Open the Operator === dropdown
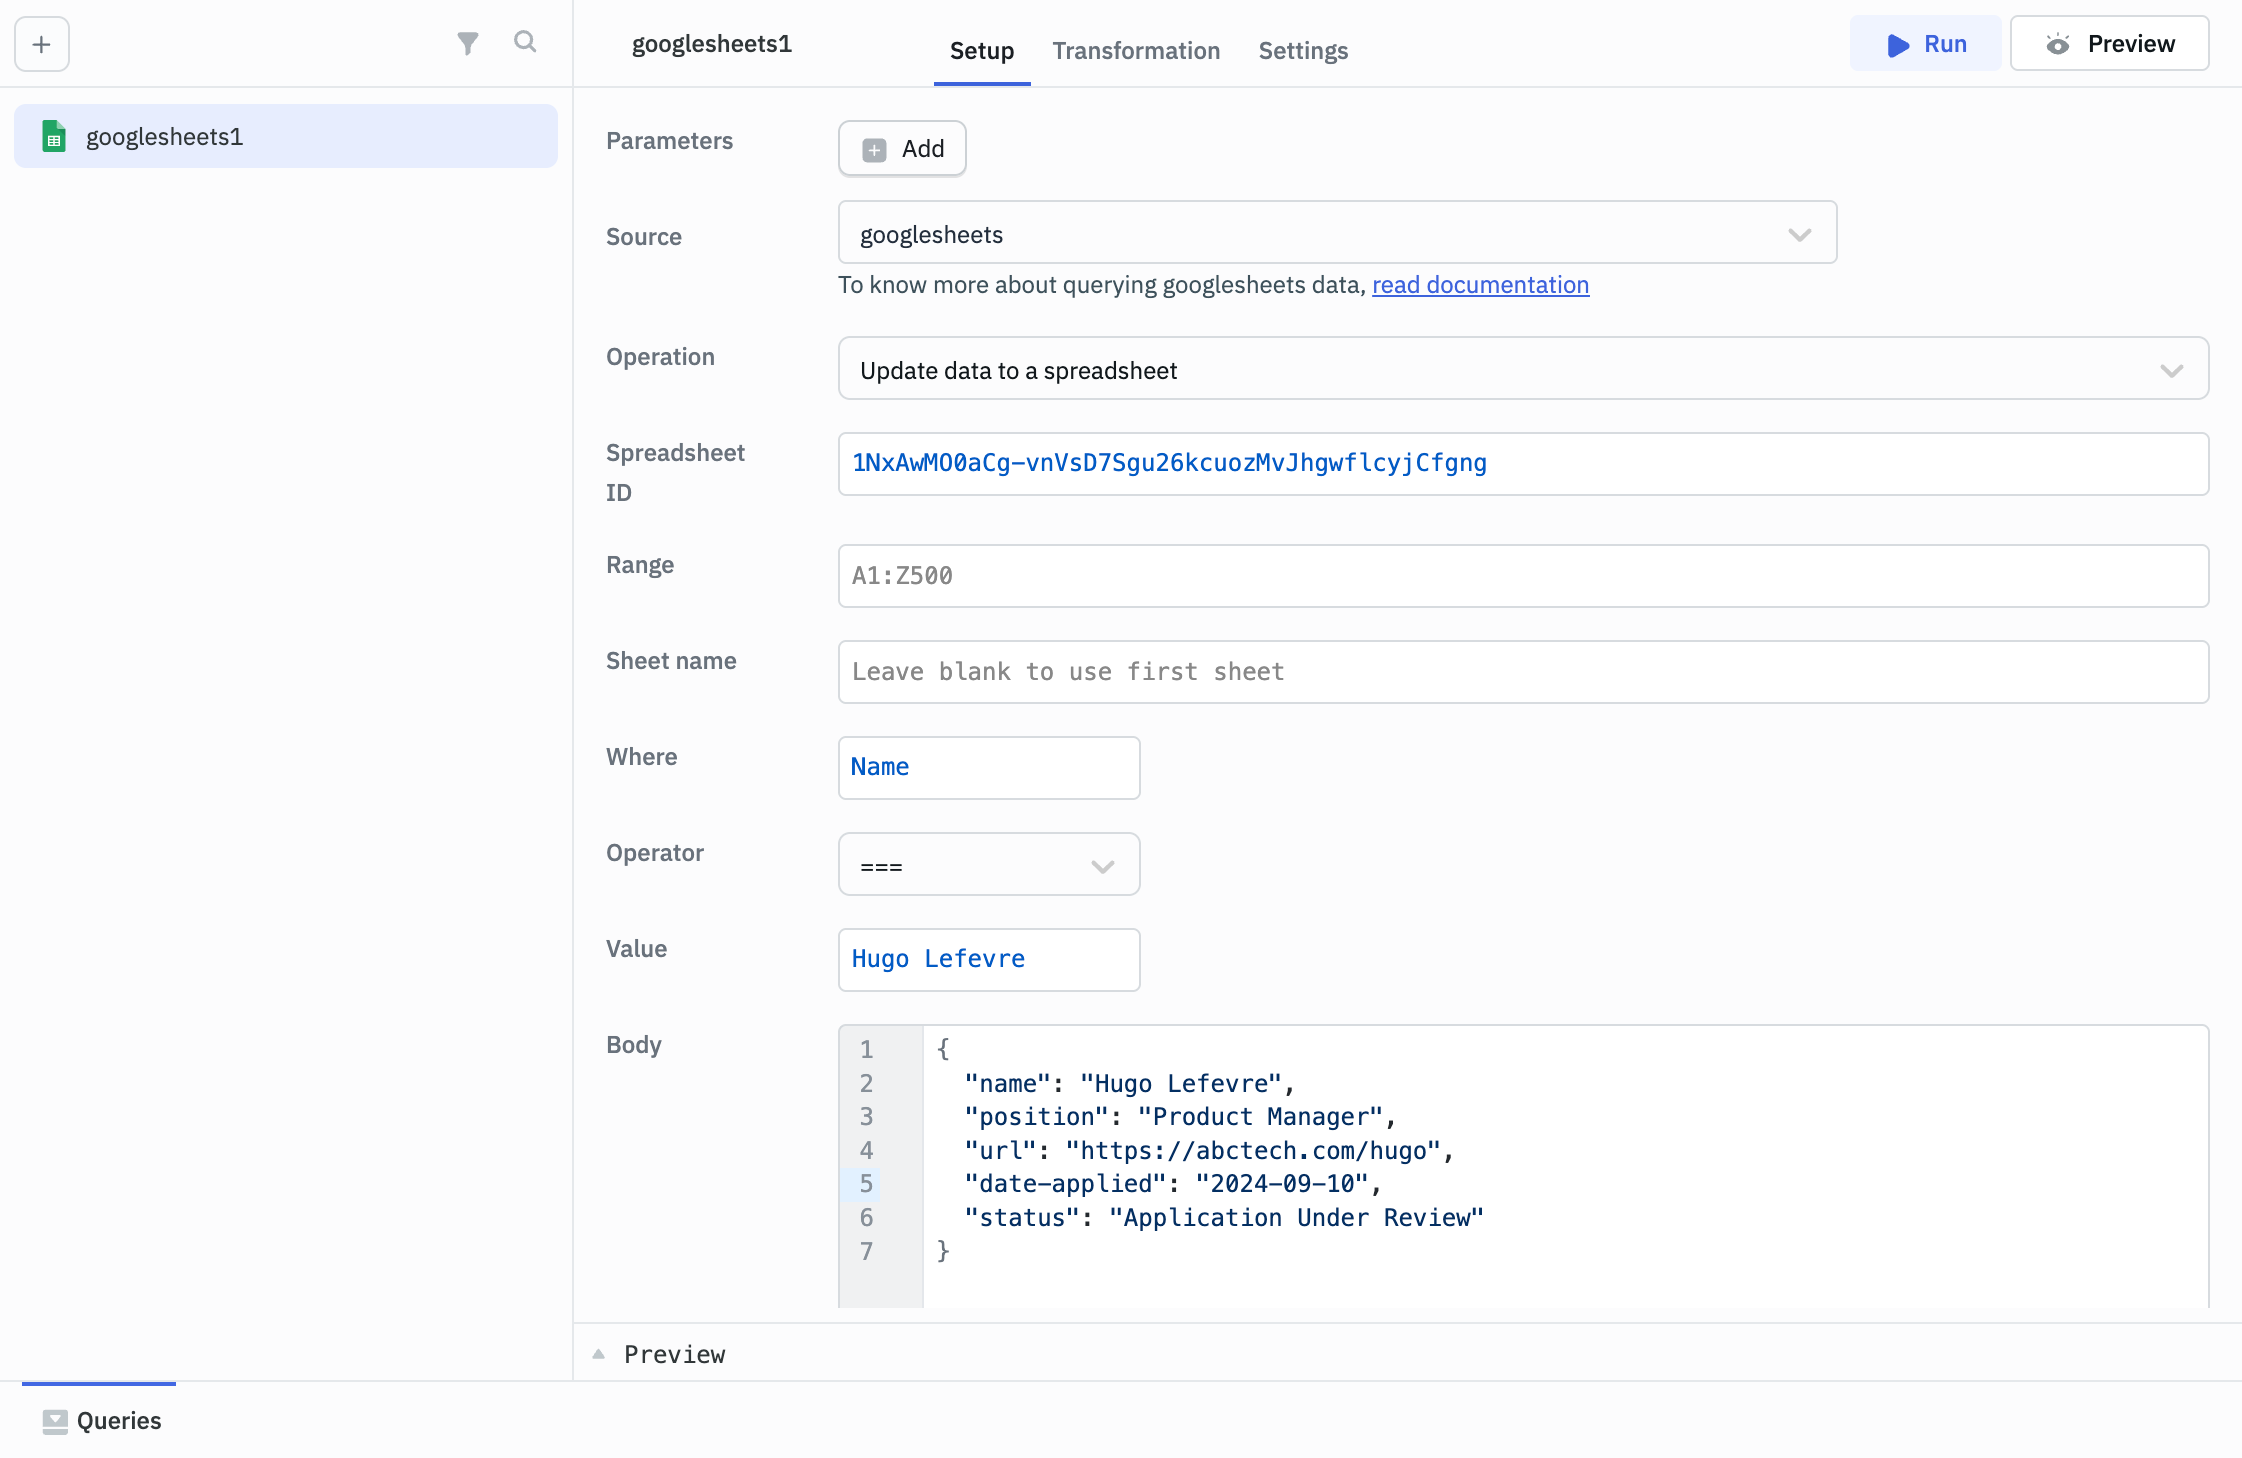2242x1458 pixels. pyautogui.click(x=988, y=866)
